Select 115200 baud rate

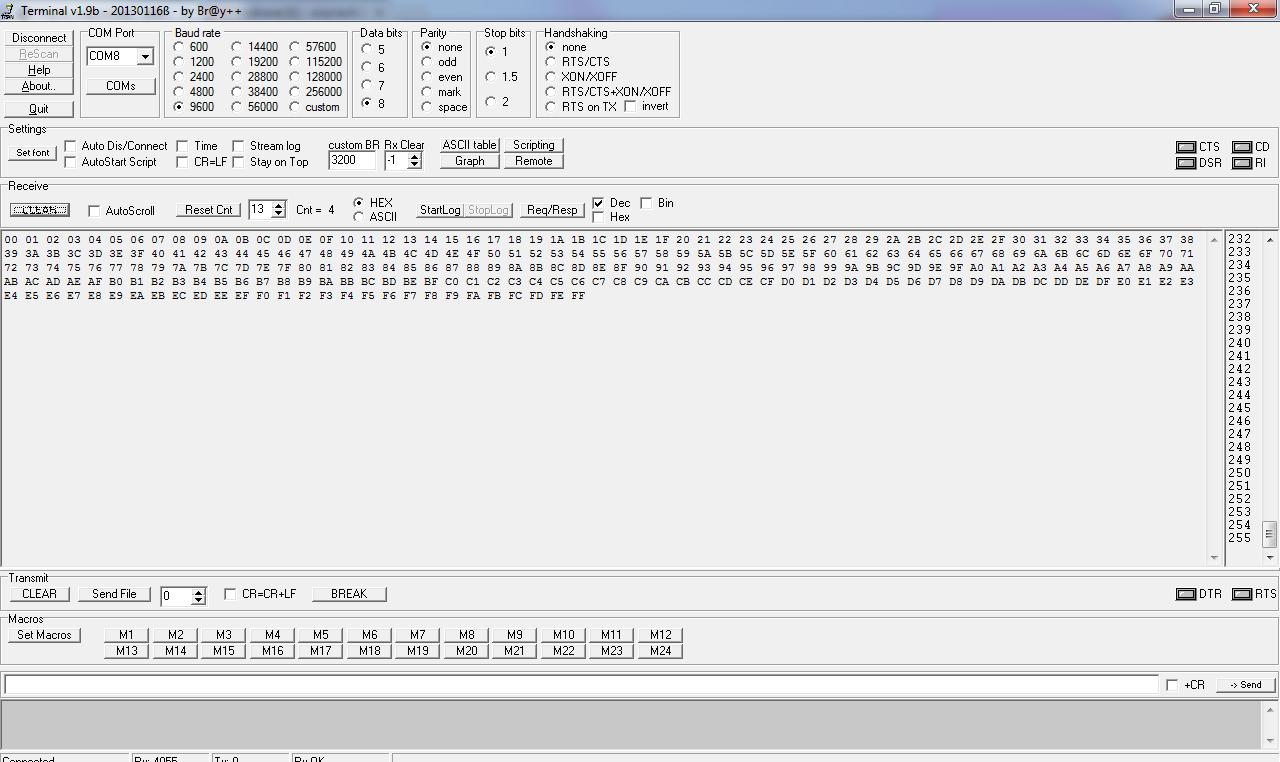(295, 62)
